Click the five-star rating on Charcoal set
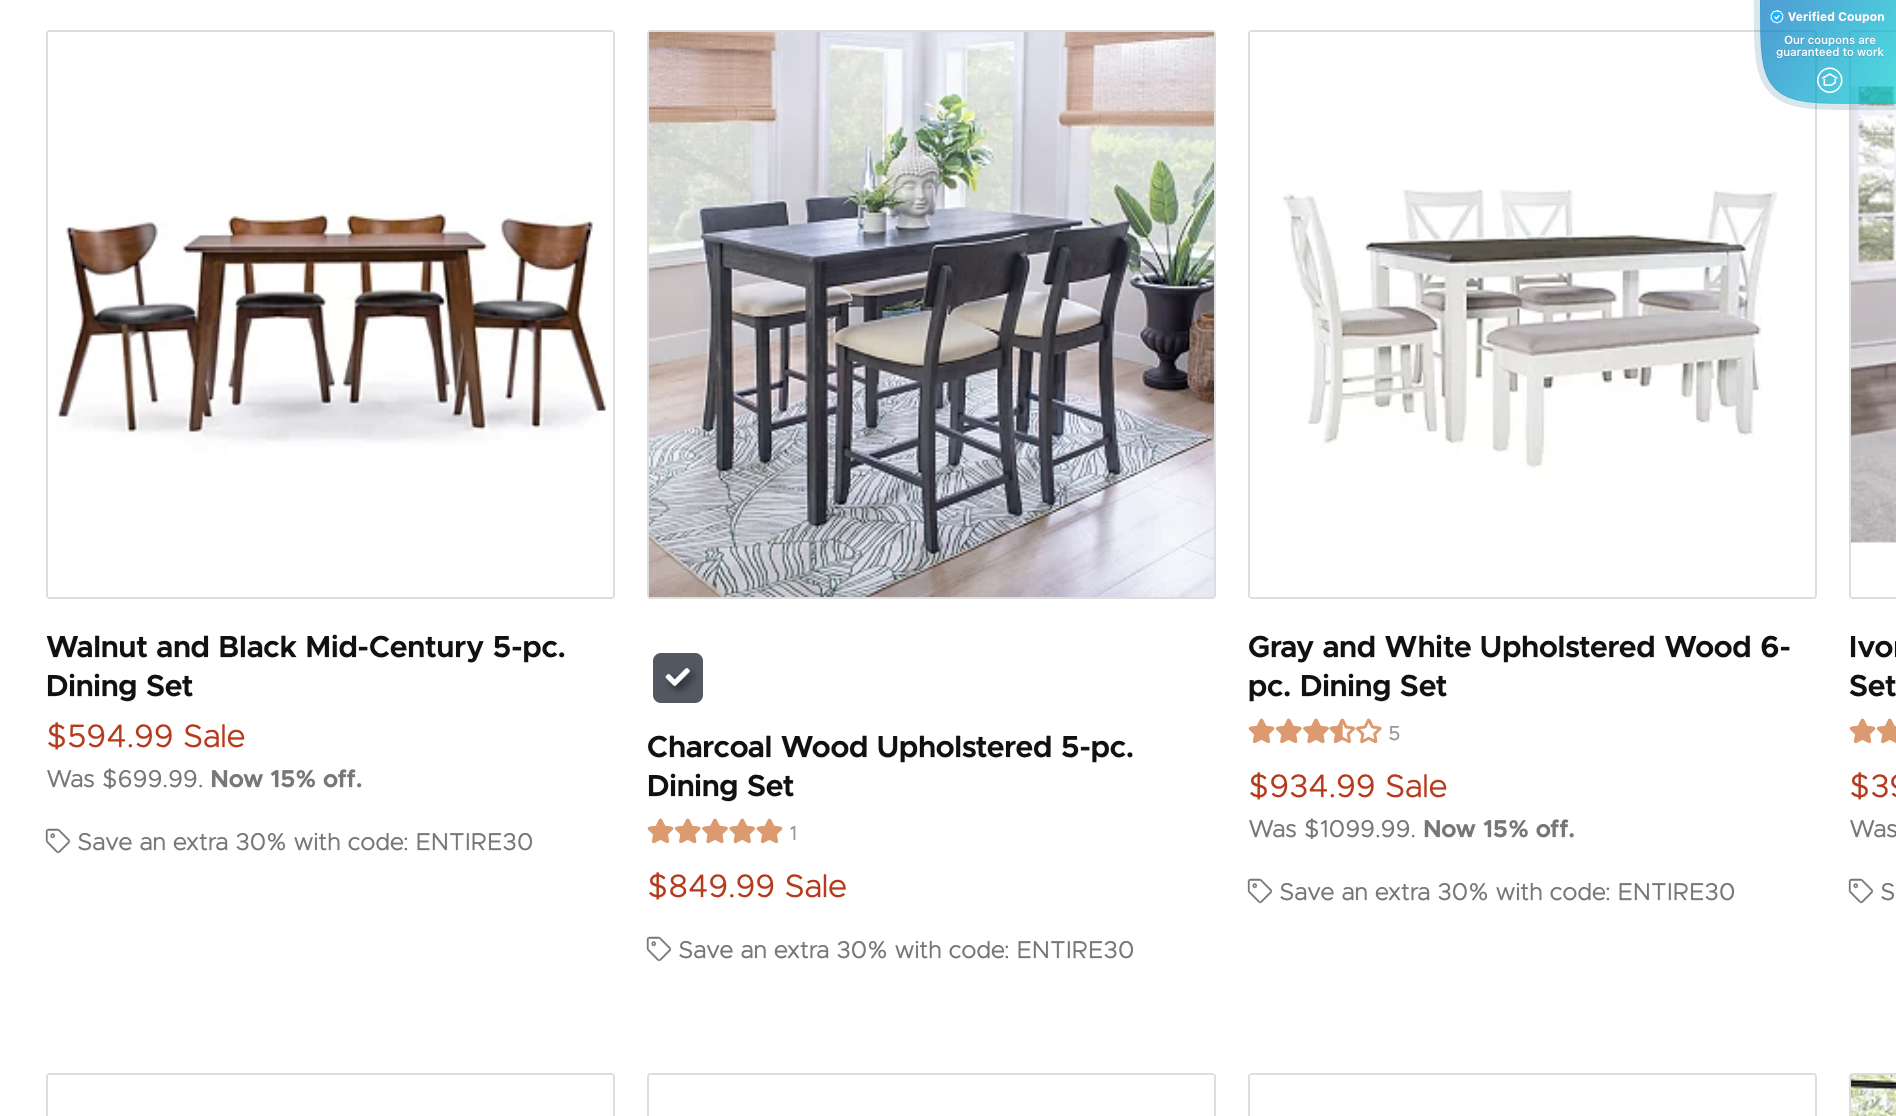The height and width of the screenshot is (1116, 1896). [714, 832]
